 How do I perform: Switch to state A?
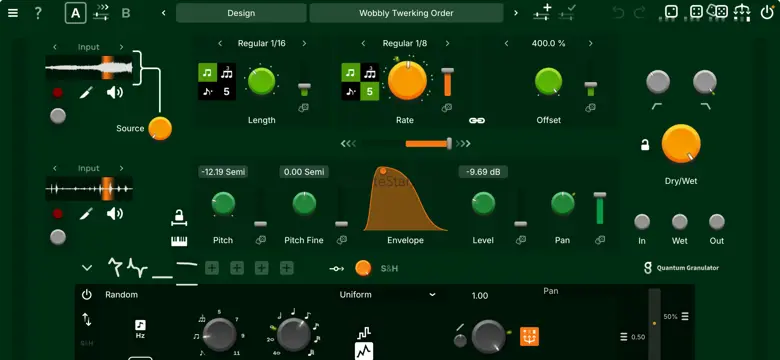[75, 13]
